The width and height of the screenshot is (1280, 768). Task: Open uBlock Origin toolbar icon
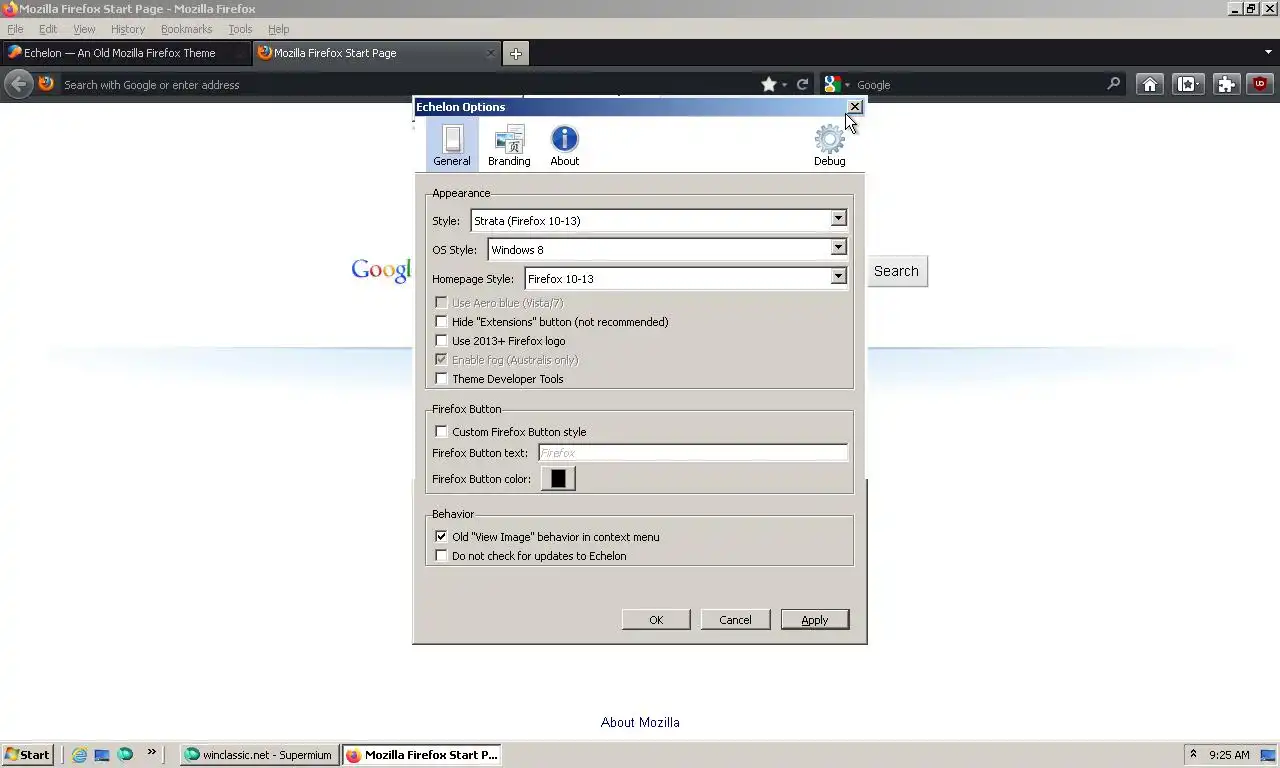tap(1259, 84)
